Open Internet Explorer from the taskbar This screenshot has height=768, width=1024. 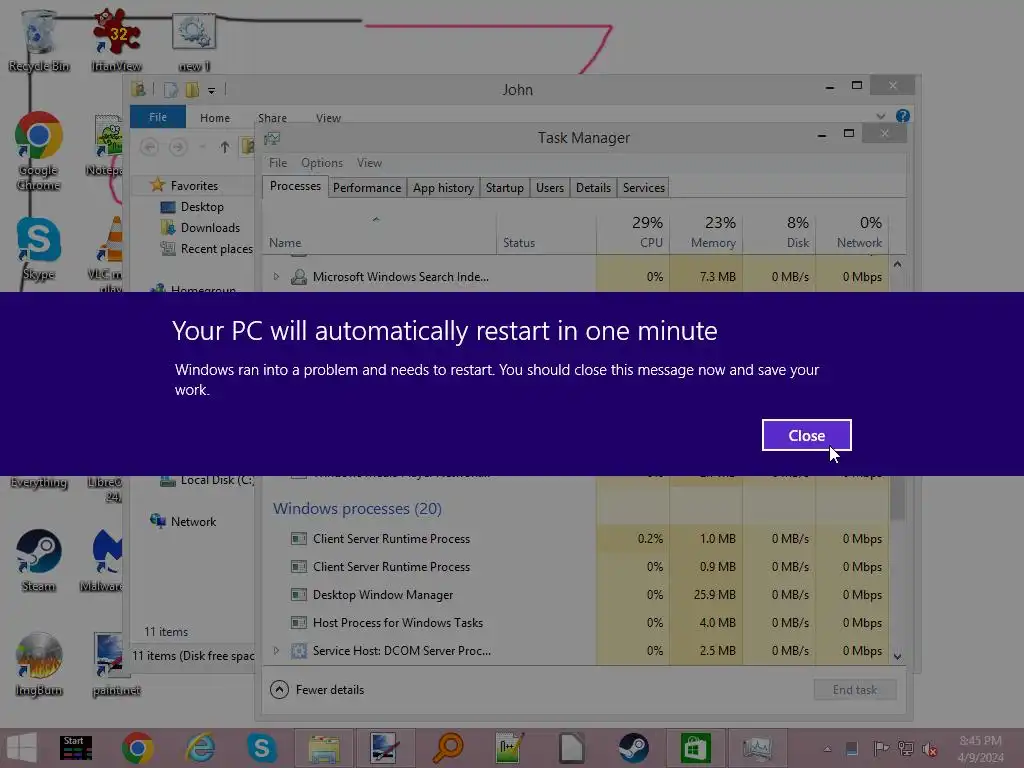[200, 748]
